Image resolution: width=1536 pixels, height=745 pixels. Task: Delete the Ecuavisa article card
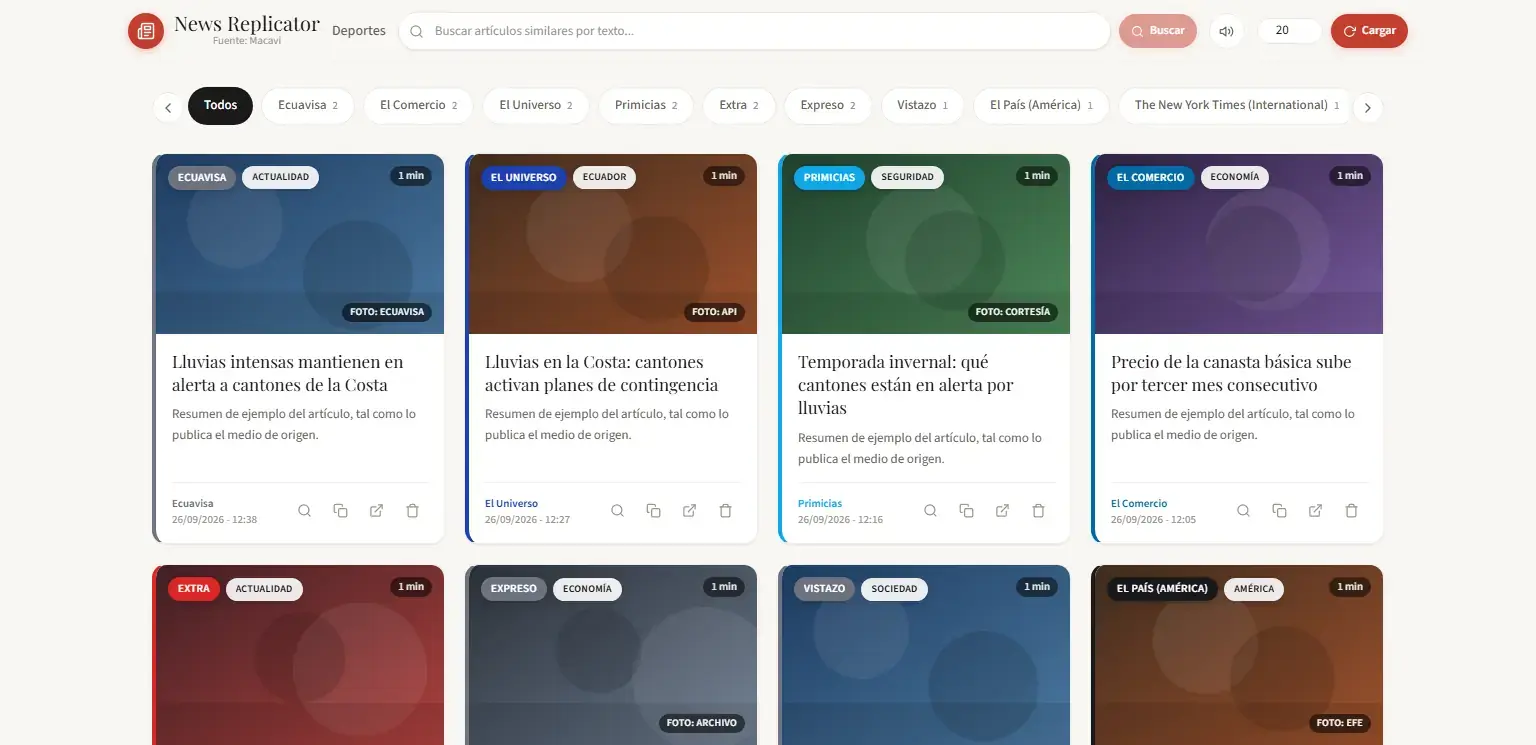coord(413,511)
